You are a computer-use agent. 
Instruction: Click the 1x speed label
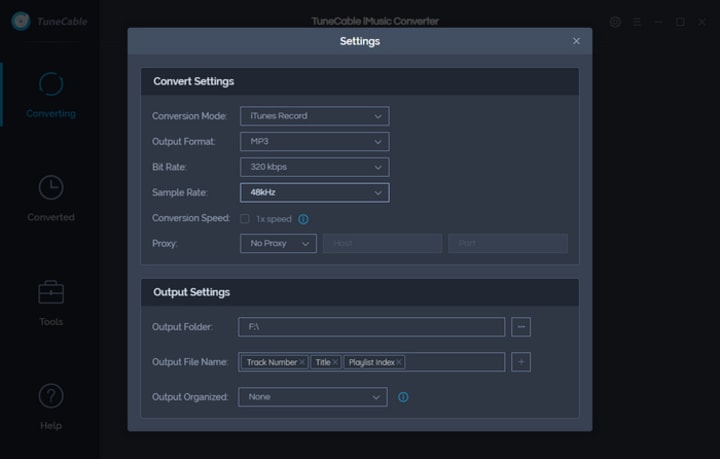(274, 219)
